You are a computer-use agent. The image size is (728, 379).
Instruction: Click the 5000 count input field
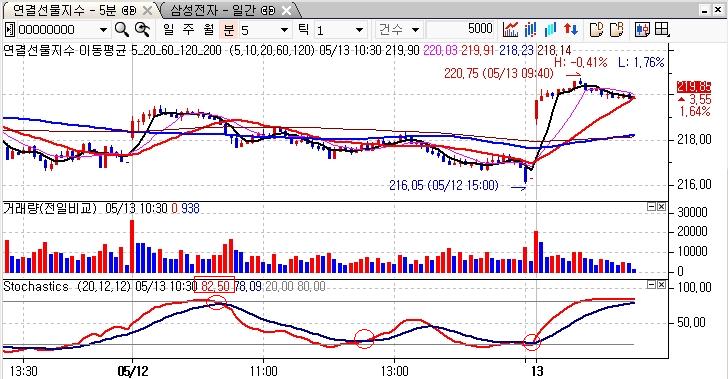pos(460,29)
